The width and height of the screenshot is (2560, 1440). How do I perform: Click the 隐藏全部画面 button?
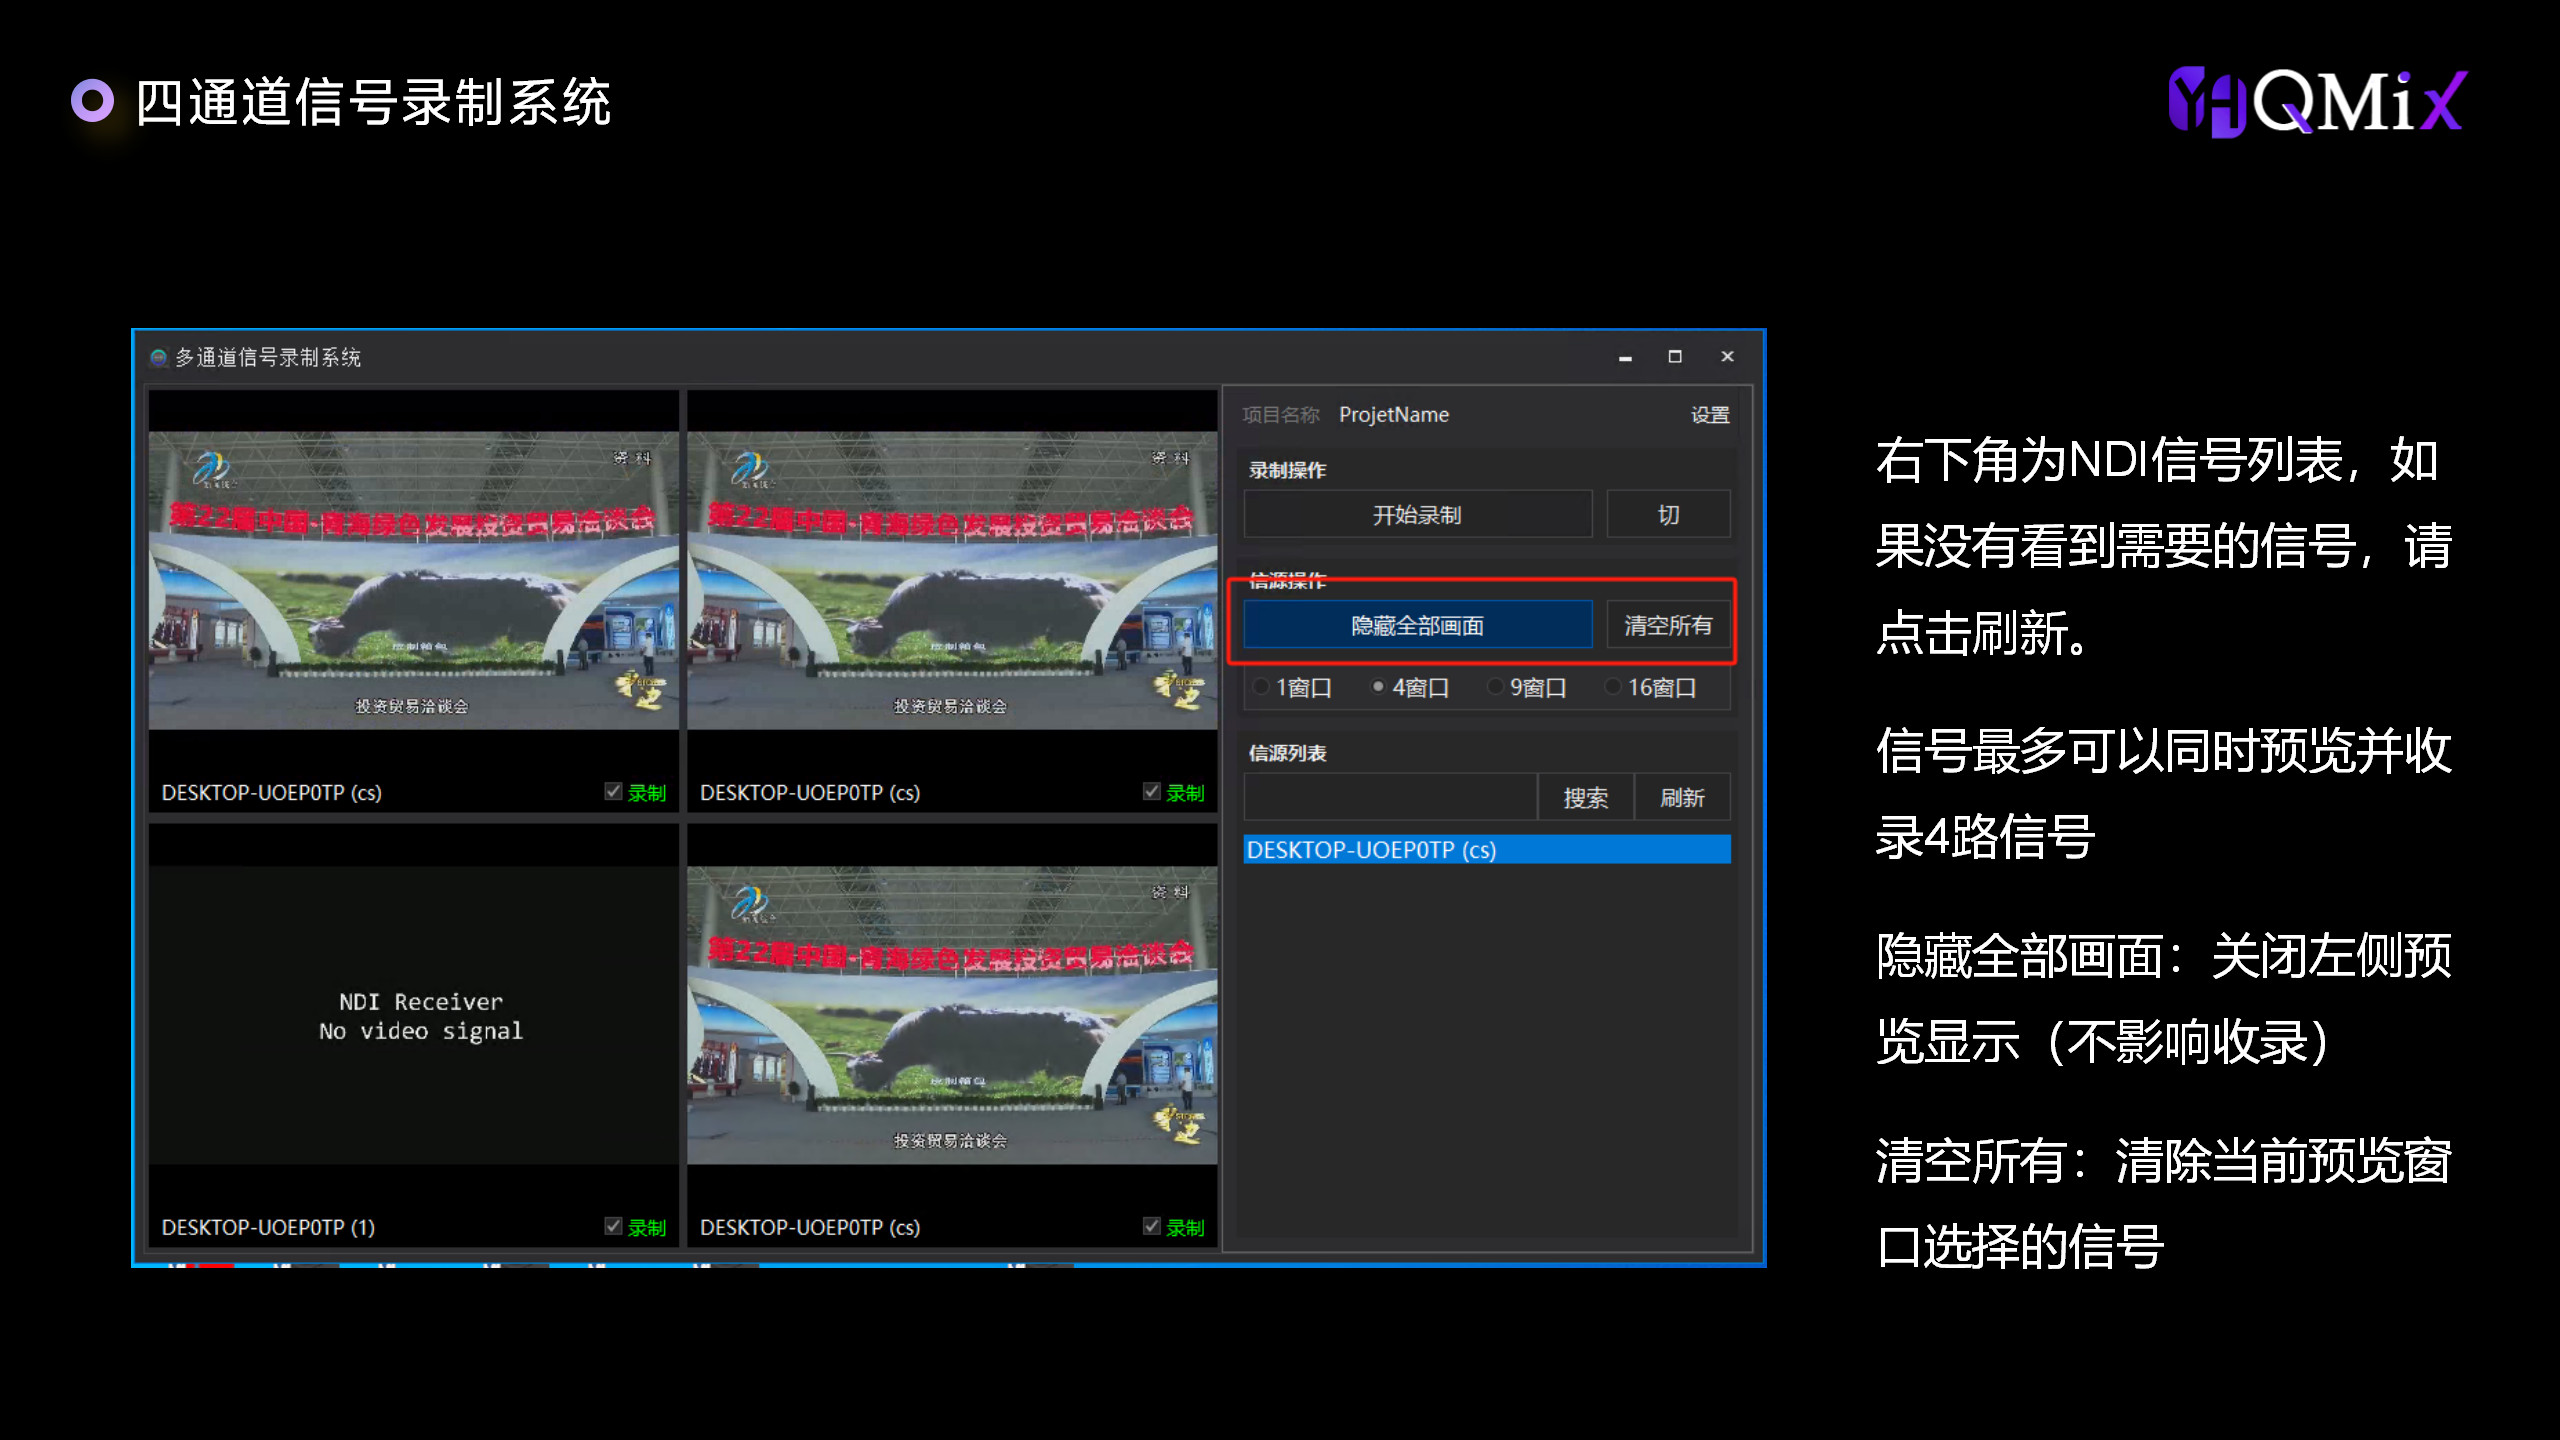coord(1417,625)
